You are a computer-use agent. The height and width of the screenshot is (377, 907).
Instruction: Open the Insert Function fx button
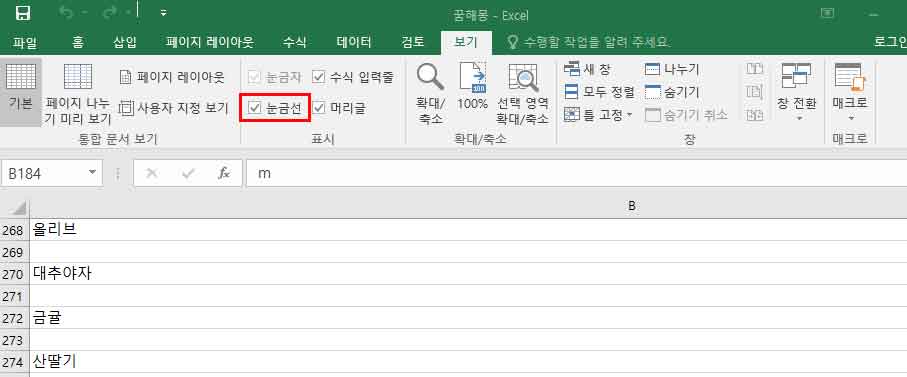click(x=224, y=173)
